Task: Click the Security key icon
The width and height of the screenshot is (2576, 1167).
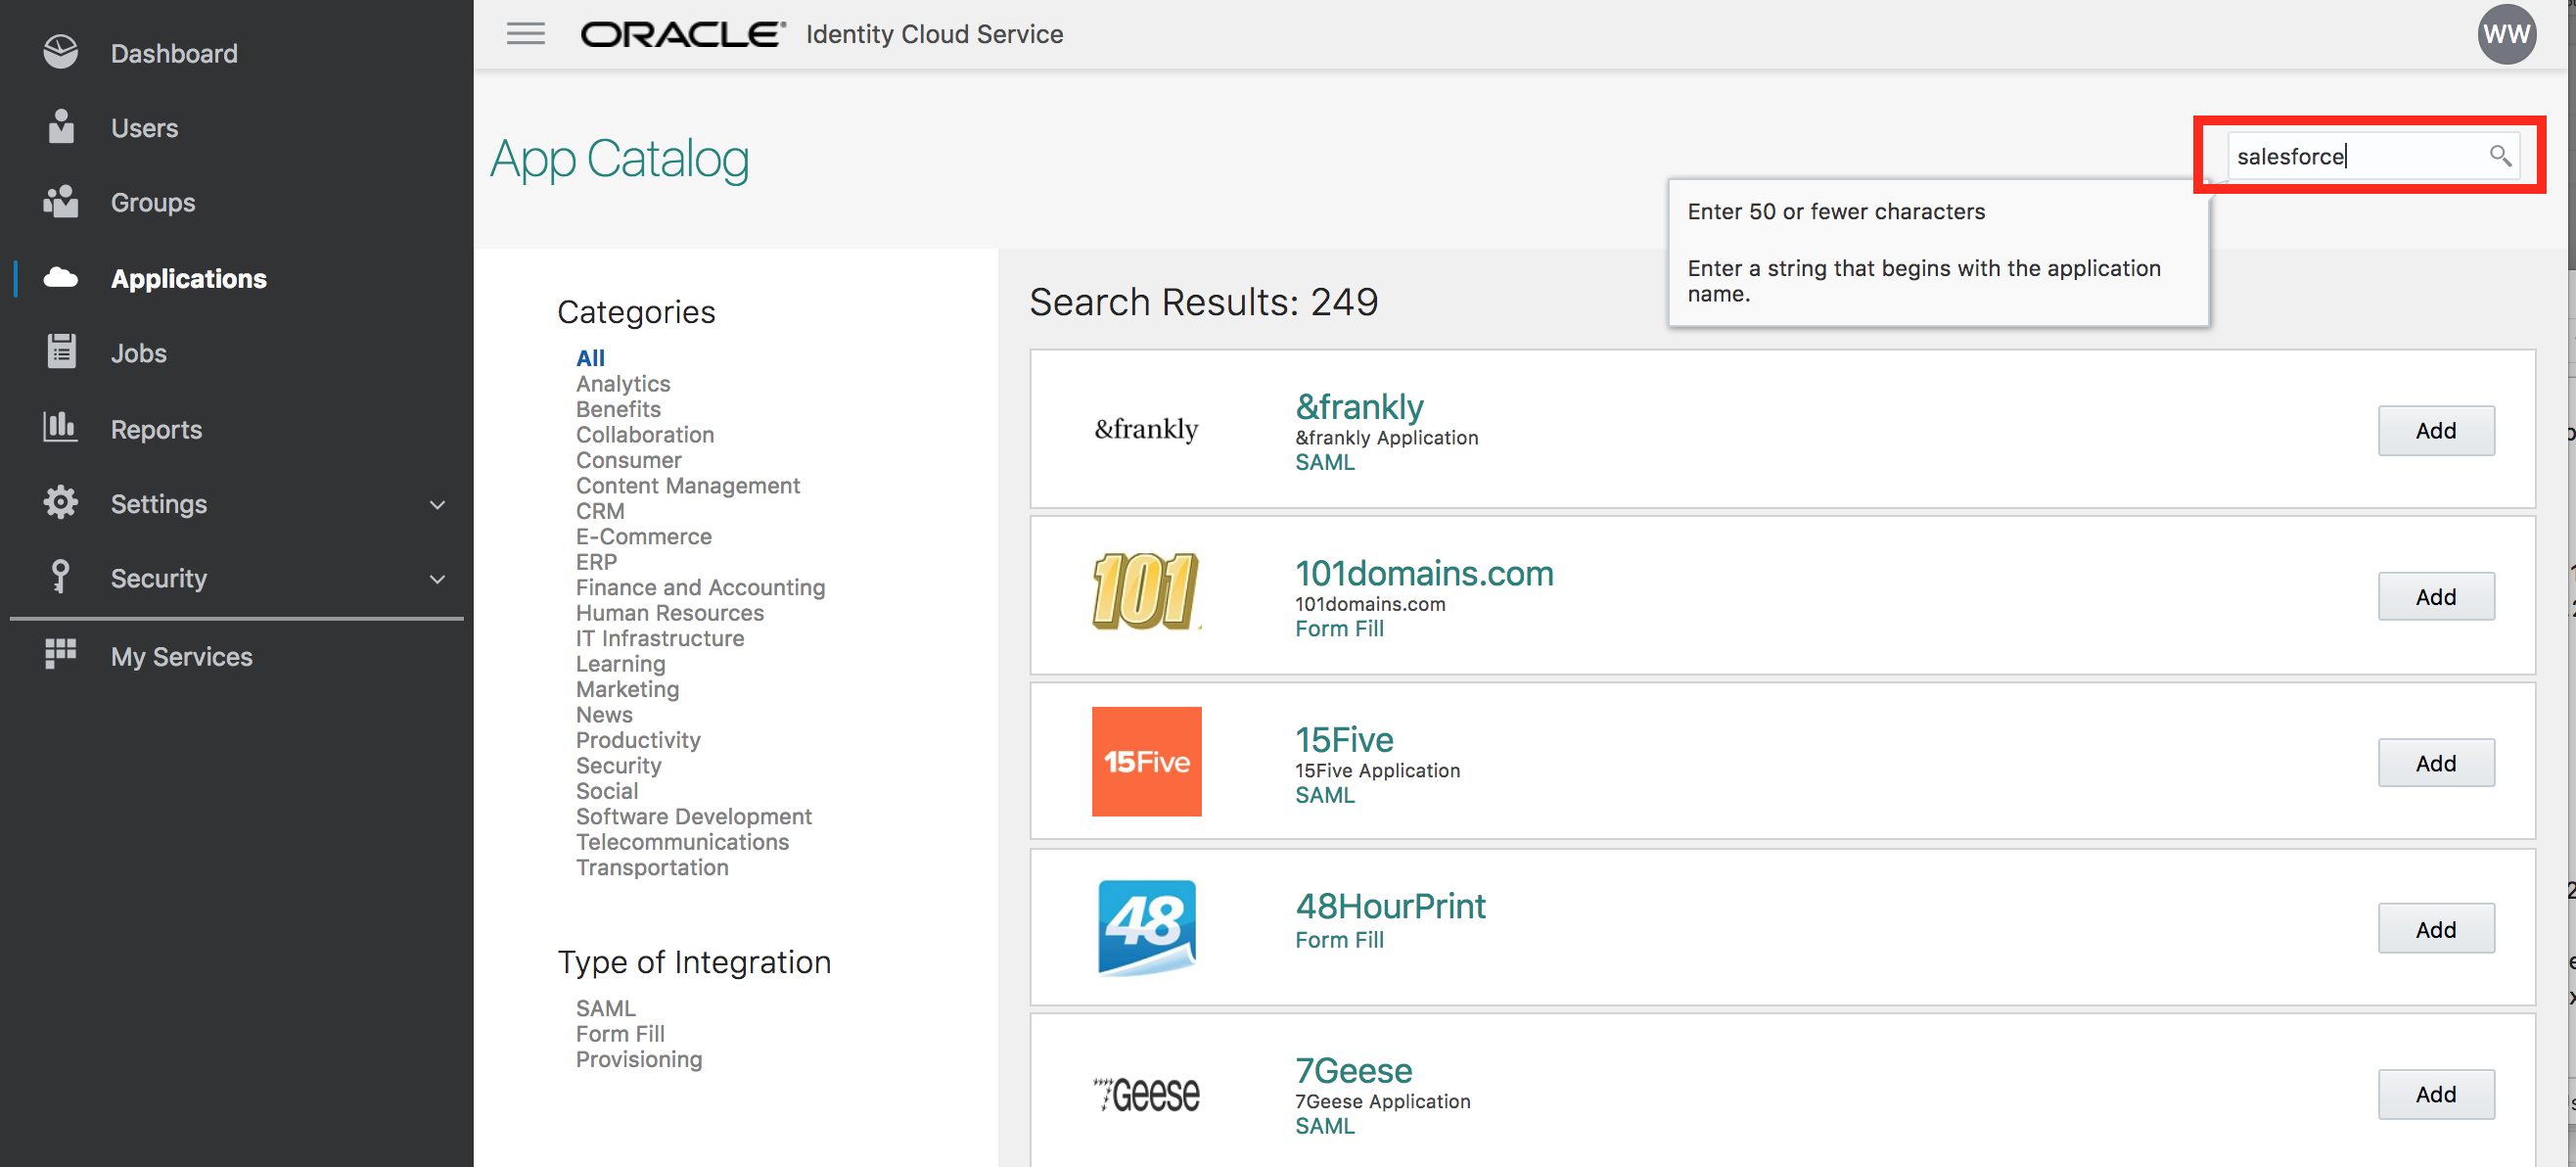Action: click(x=60, y=576)
